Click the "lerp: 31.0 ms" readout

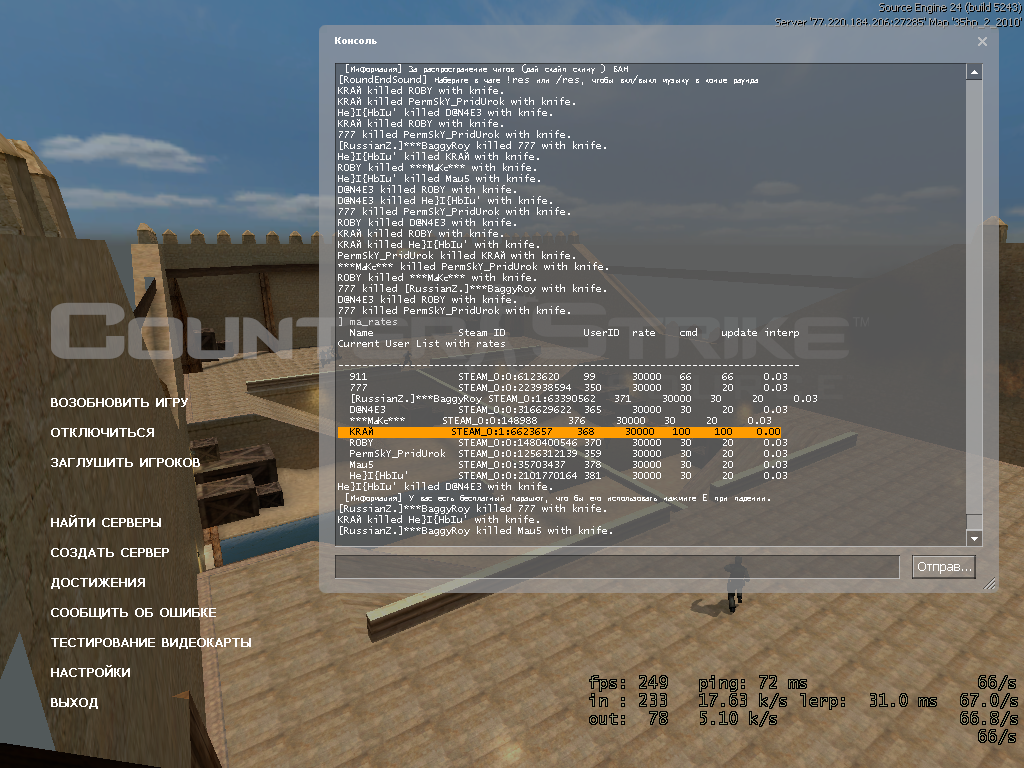coord(868,701)
